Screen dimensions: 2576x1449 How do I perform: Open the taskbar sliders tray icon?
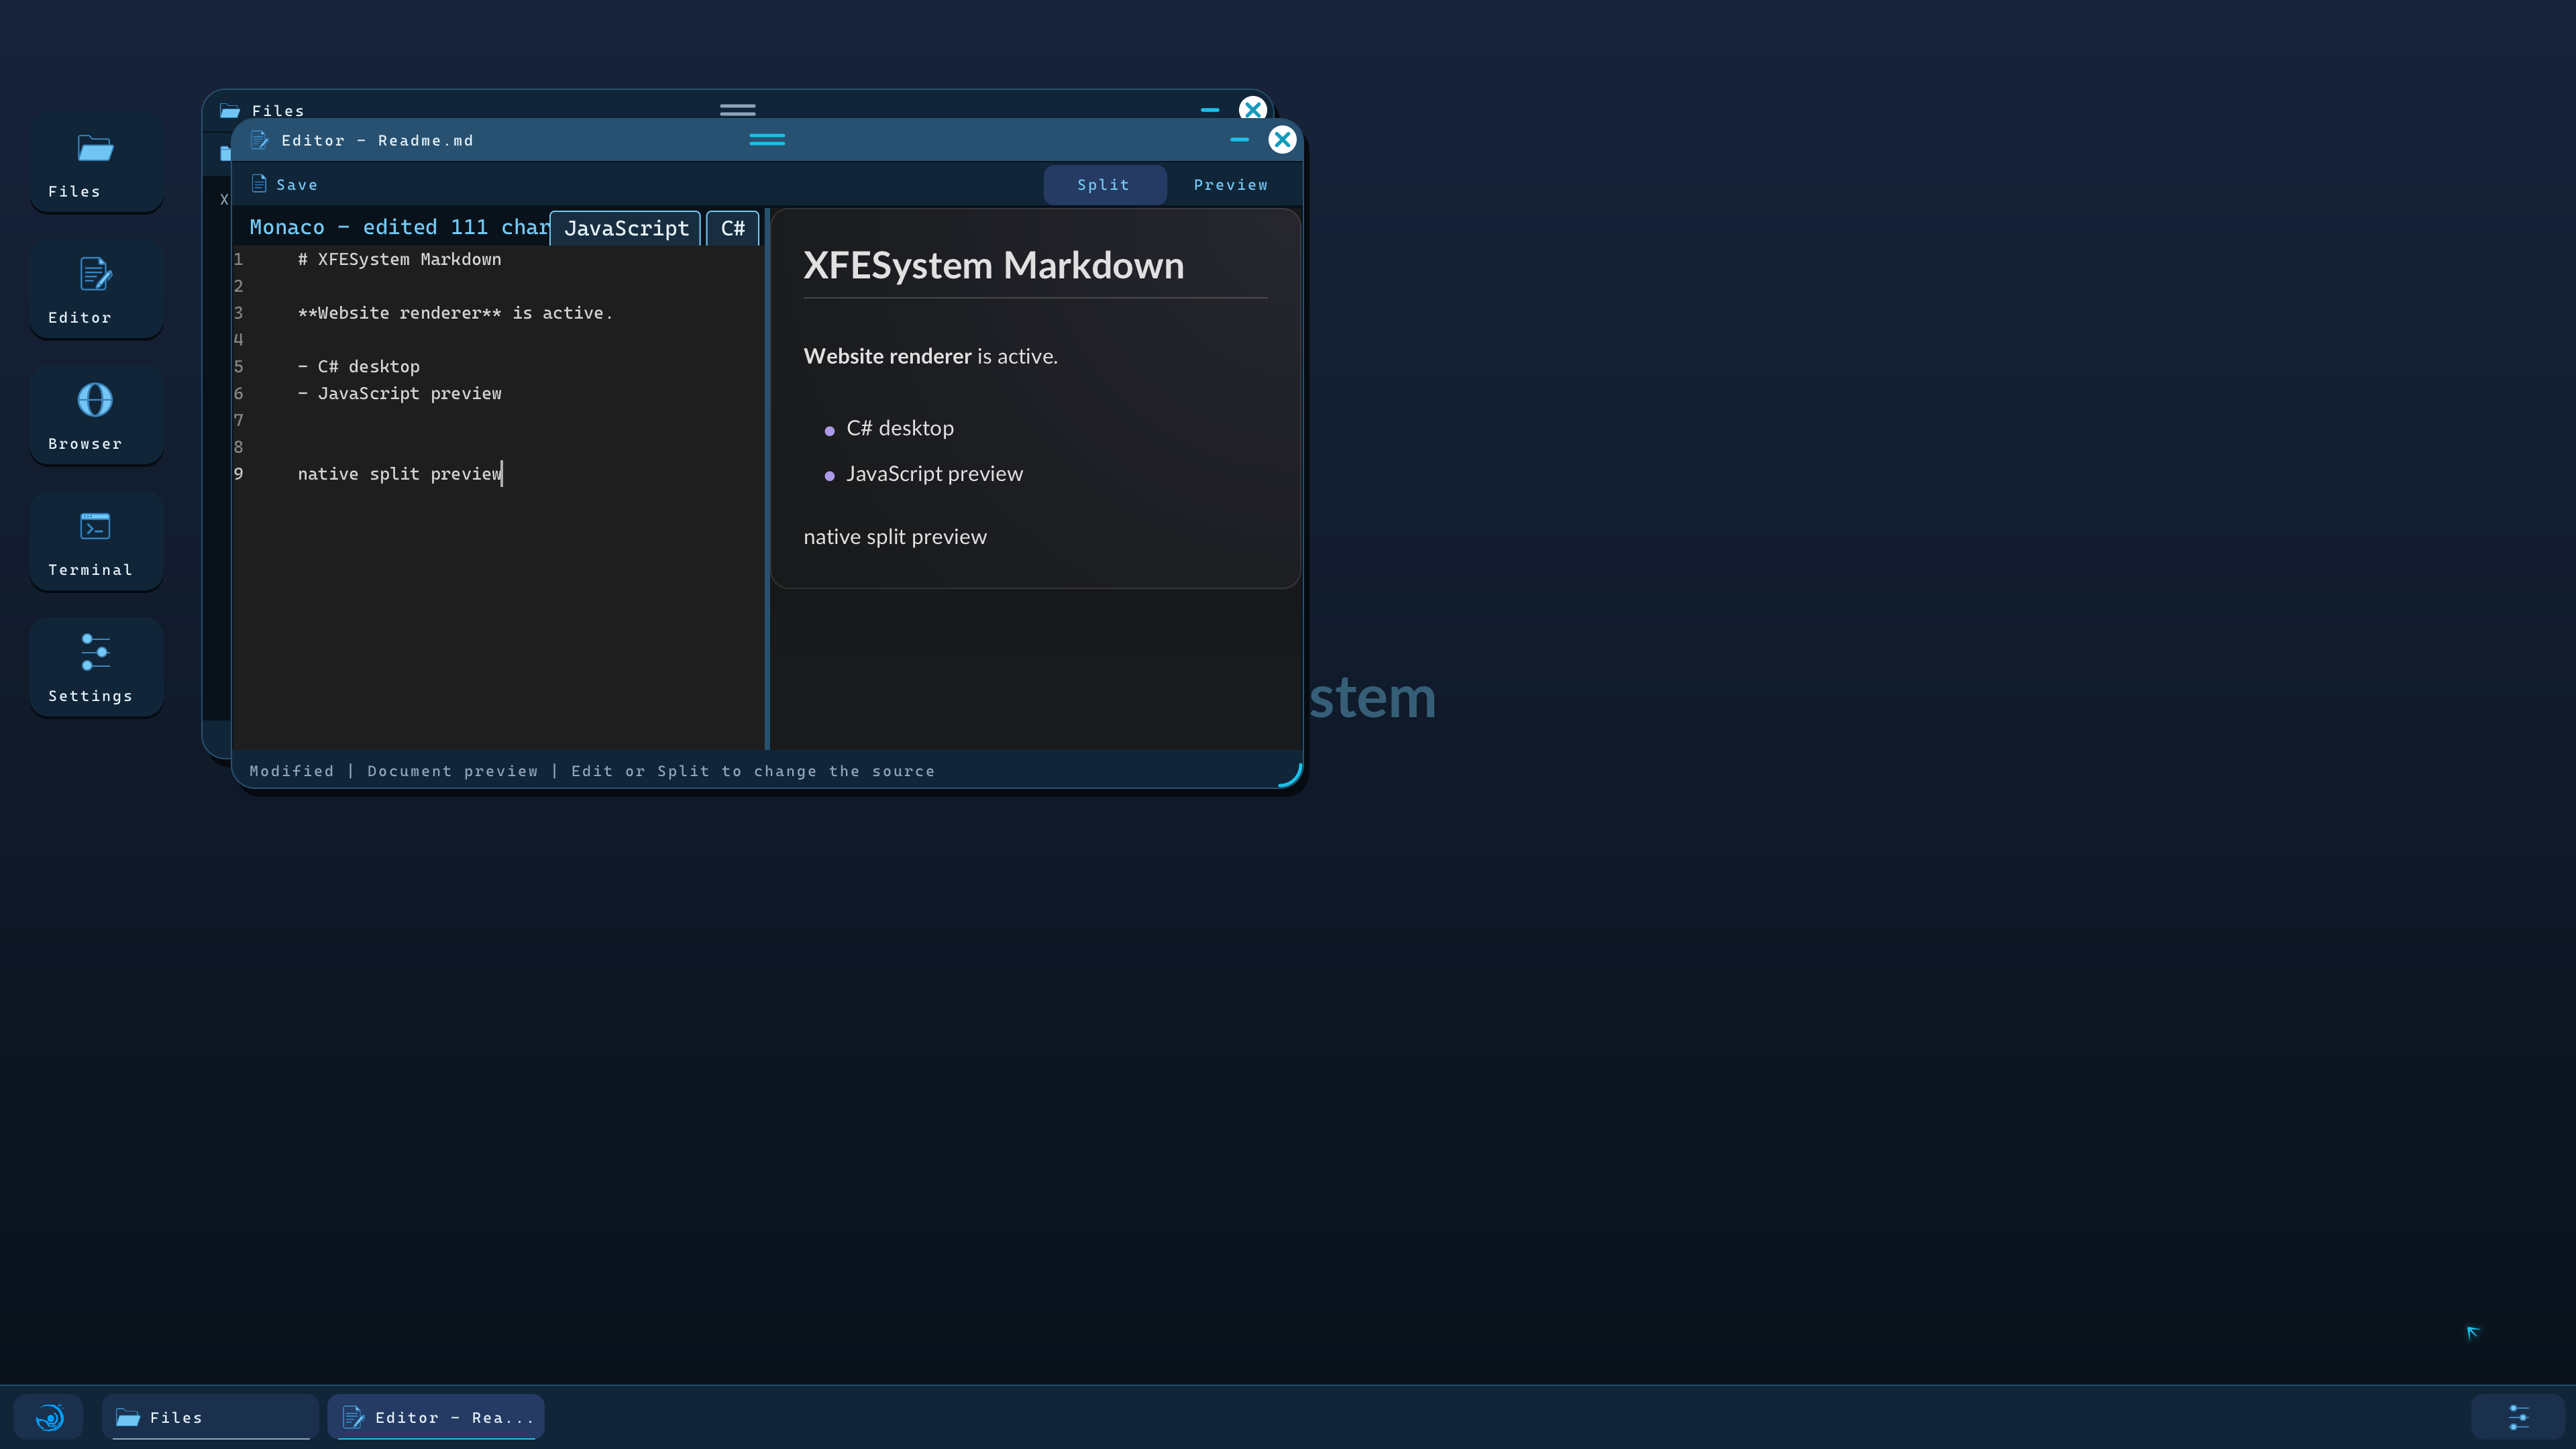2518,1417
